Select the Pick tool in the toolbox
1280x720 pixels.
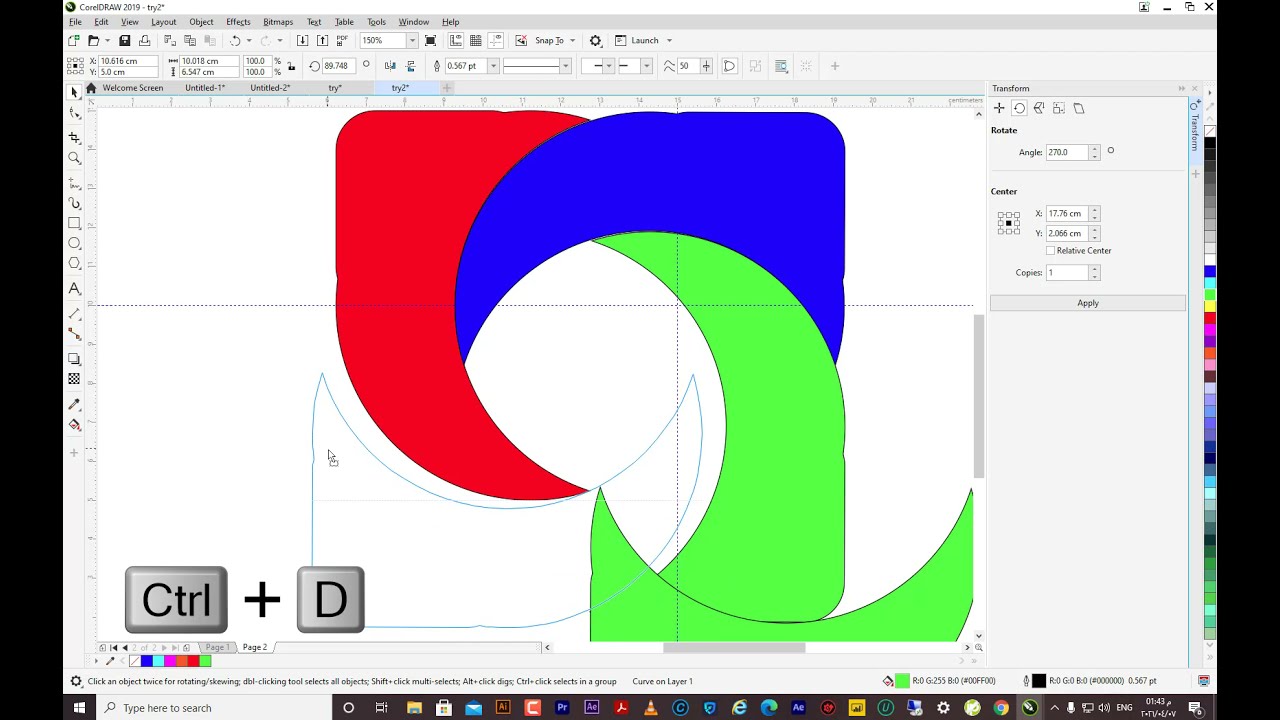[x=74, y=92]
